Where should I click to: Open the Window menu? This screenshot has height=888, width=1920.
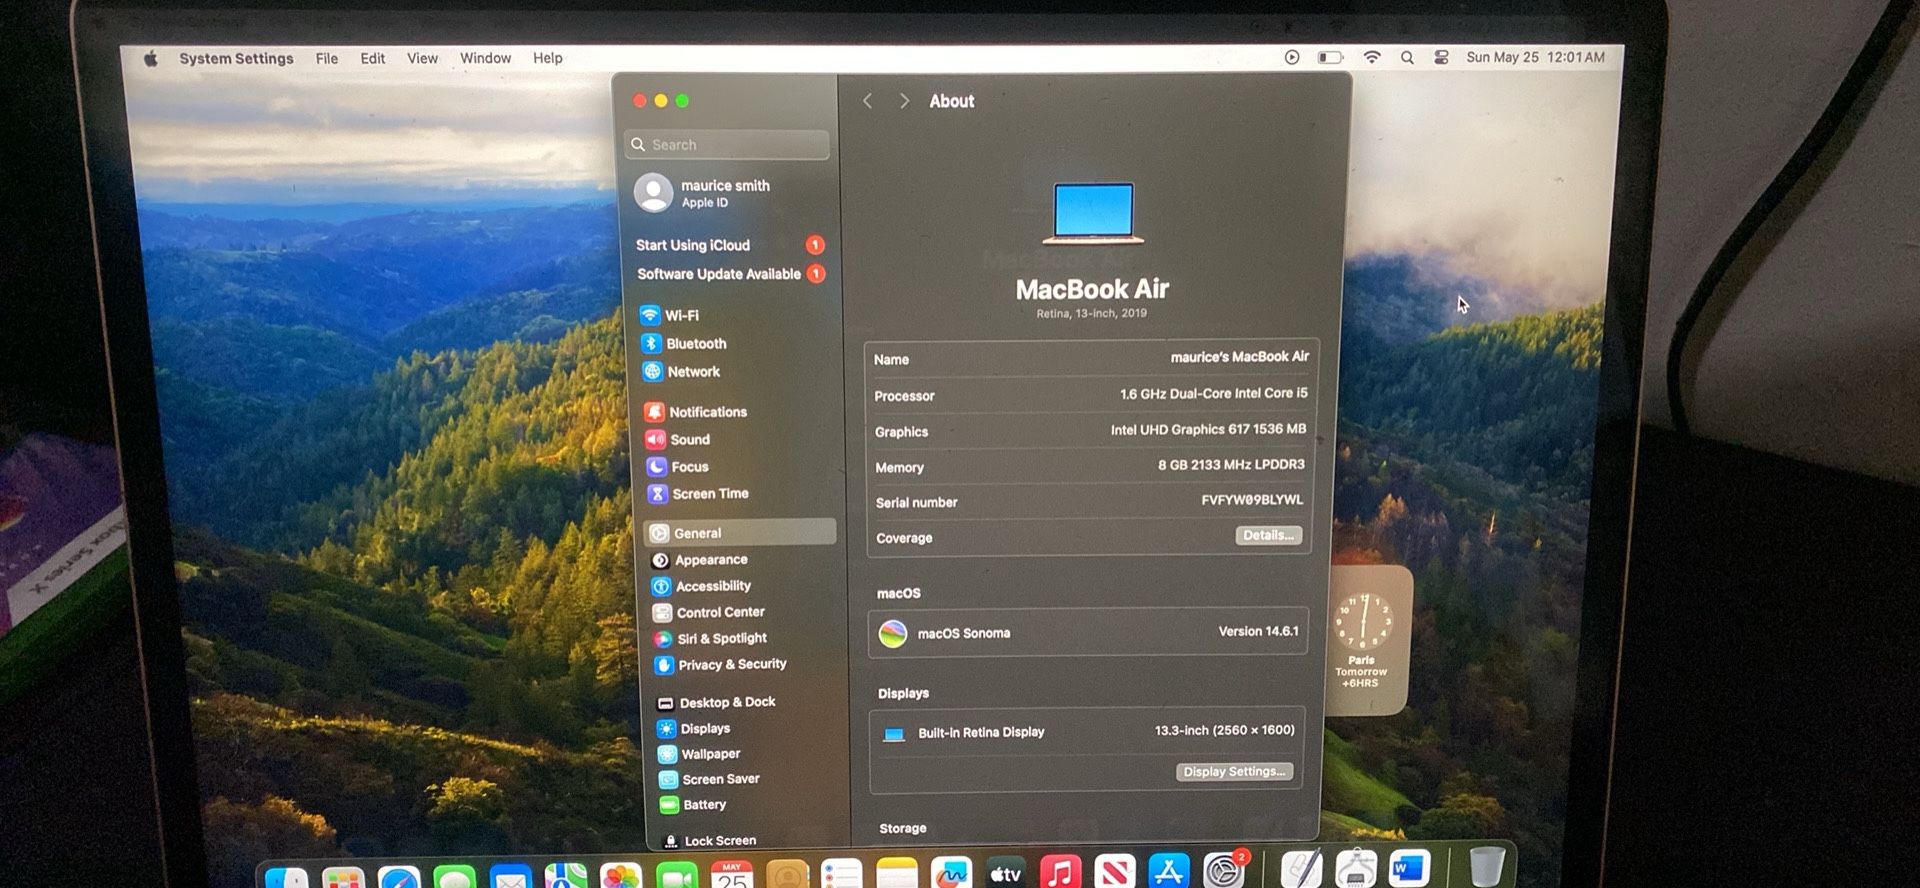pyautogui.click(x=485, y=58)
